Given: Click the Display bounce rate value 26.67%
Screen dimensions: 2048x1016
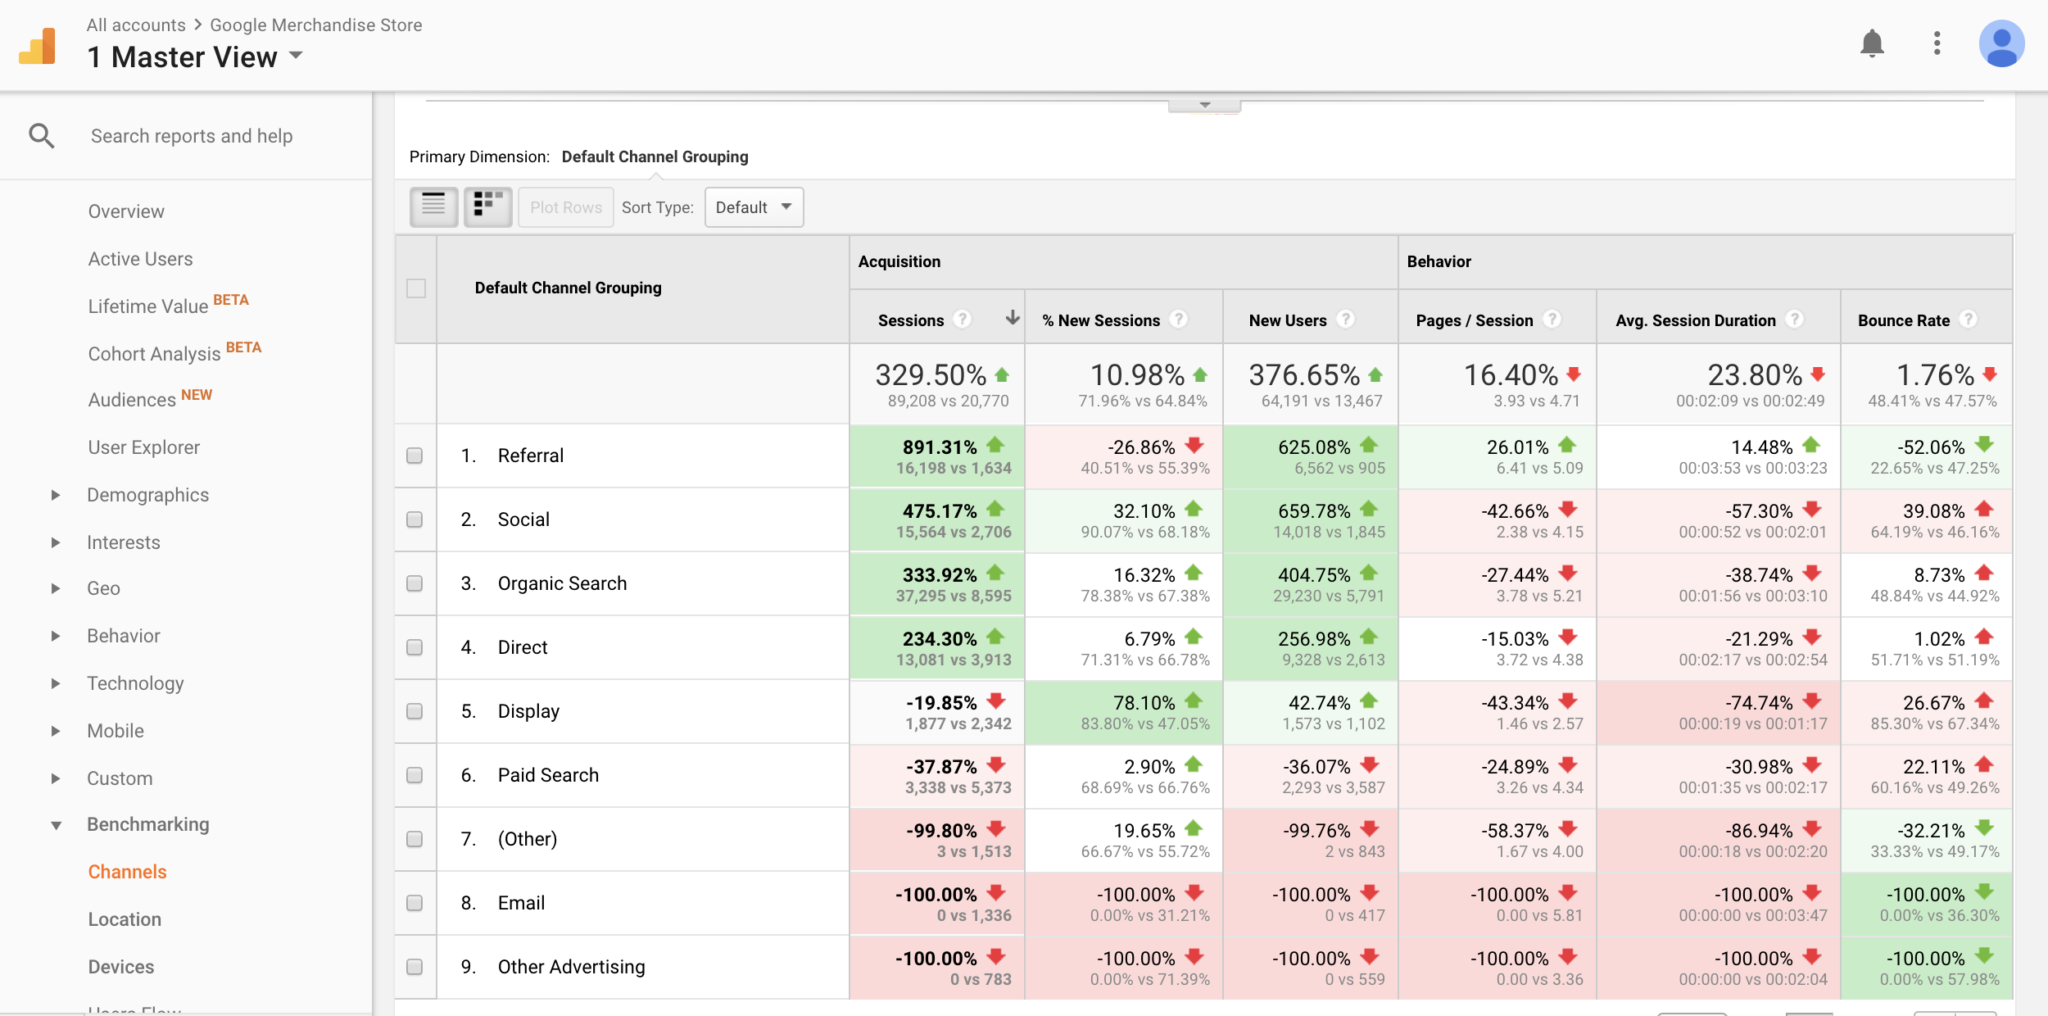Looking at the screenshot, I should point(1934,703).
